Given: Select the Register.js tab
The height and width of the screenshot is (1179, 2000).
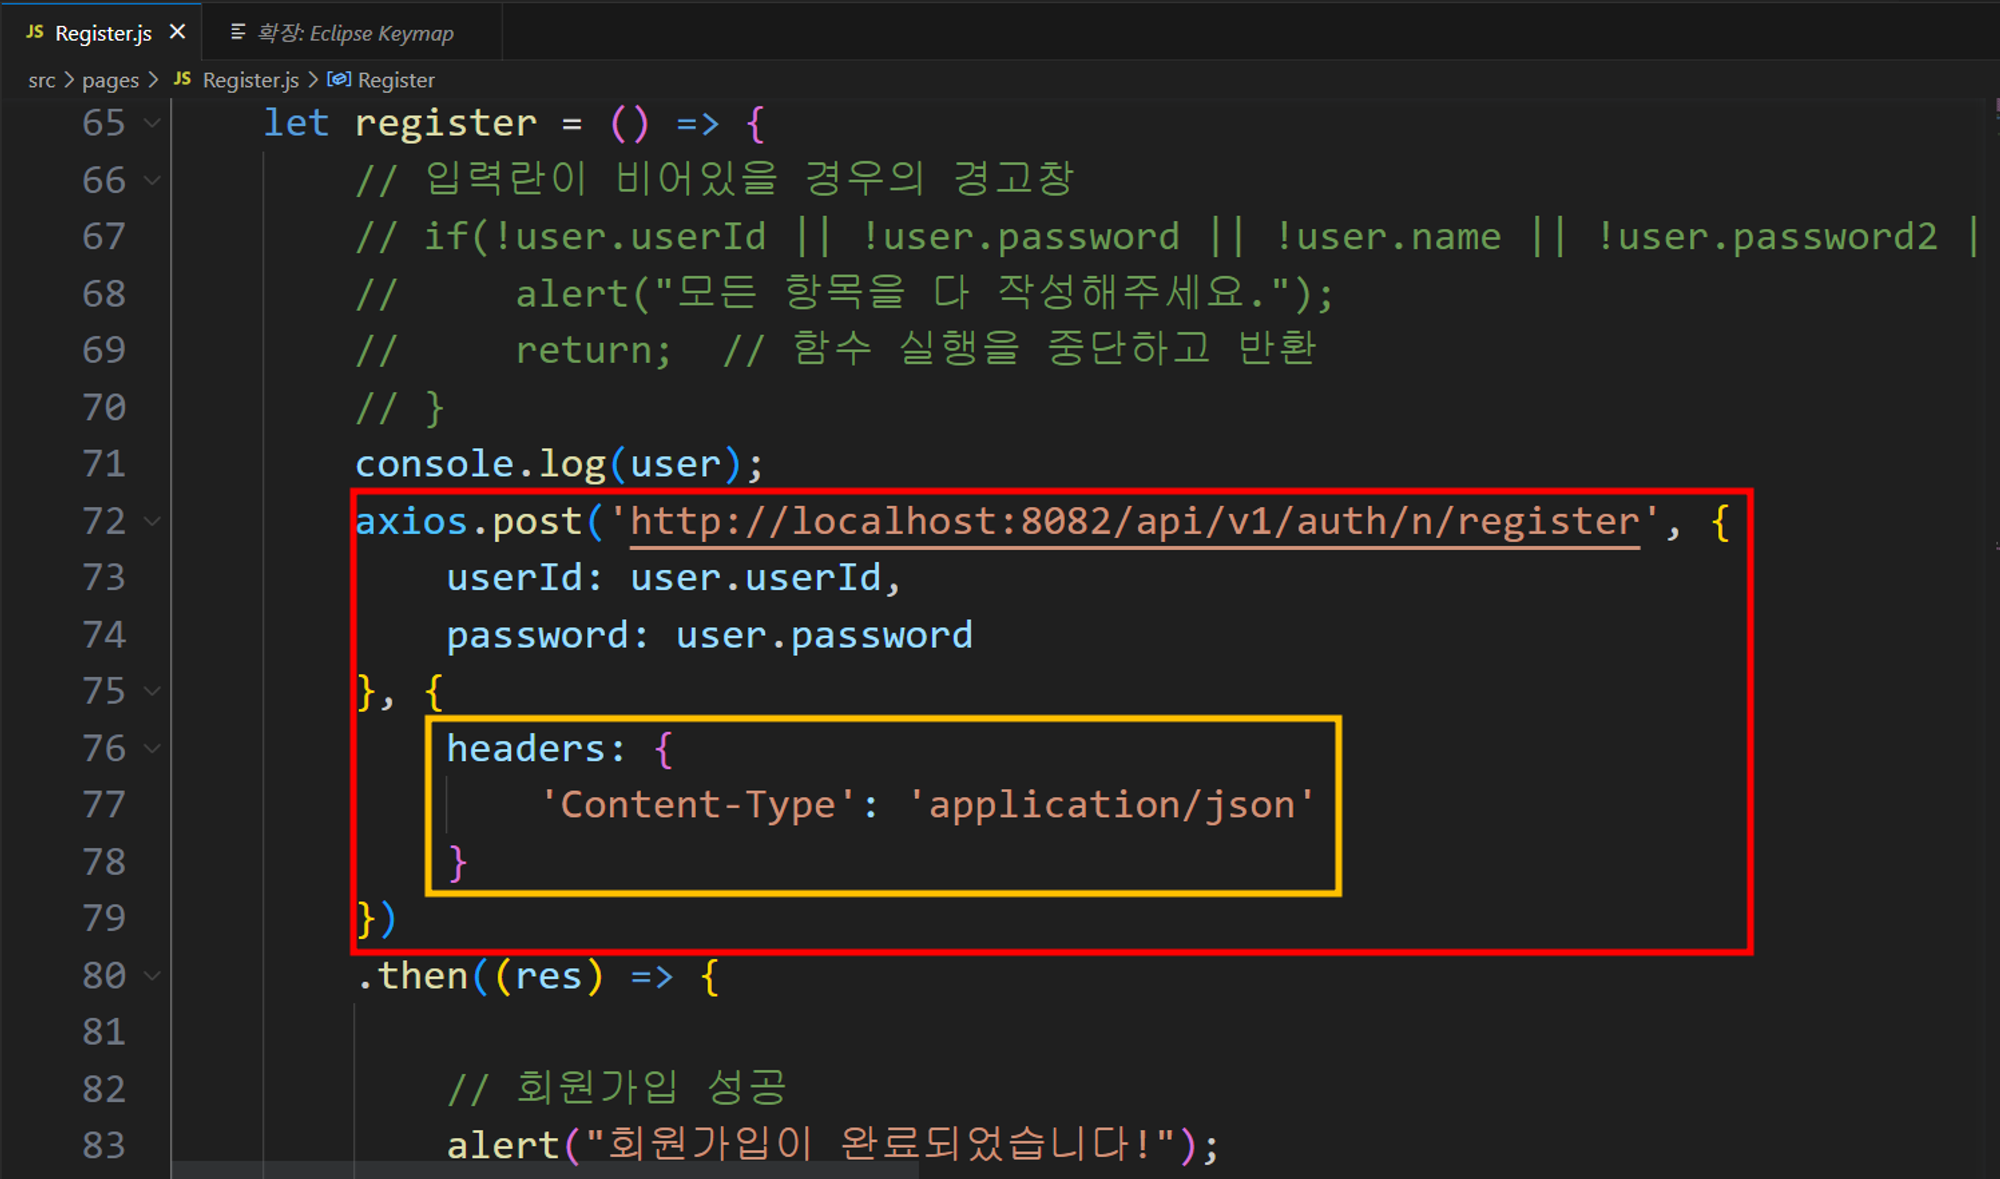Looking at the screenshot, I should pyautogui.click(x=103, y=33).
